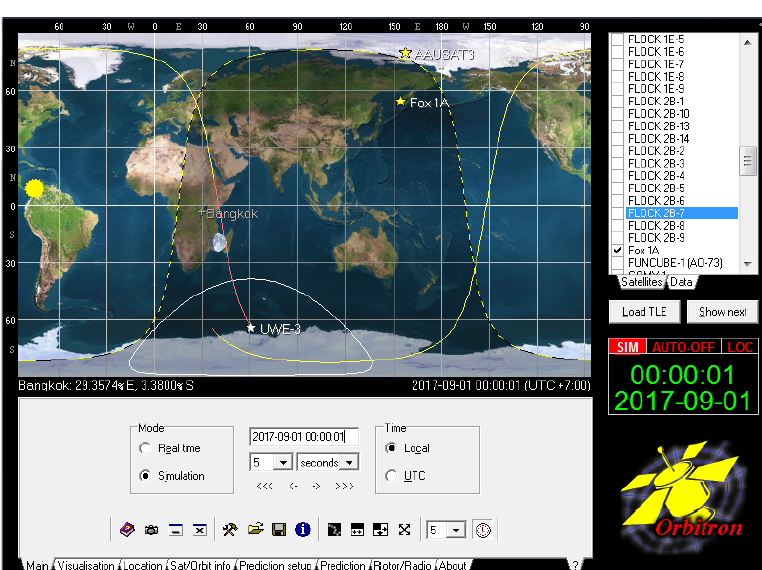Select the Real time mode radio button
Image resolution: width=762 pixels, height=570 pixels.
(145, 448)
